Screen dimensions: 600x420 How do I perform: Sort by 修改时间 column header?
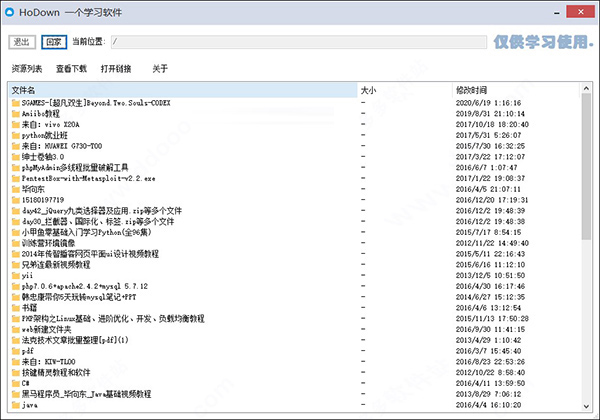(x=516, y=90)
